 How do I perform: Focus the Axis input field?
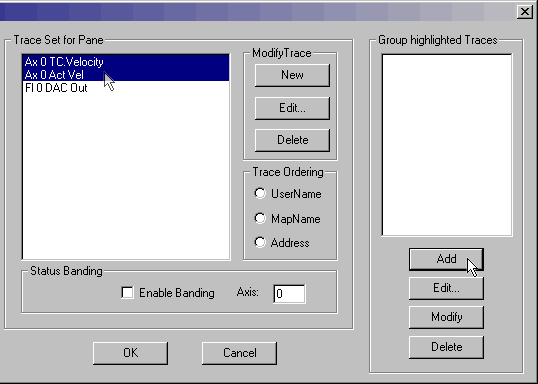tap(289, 294)
